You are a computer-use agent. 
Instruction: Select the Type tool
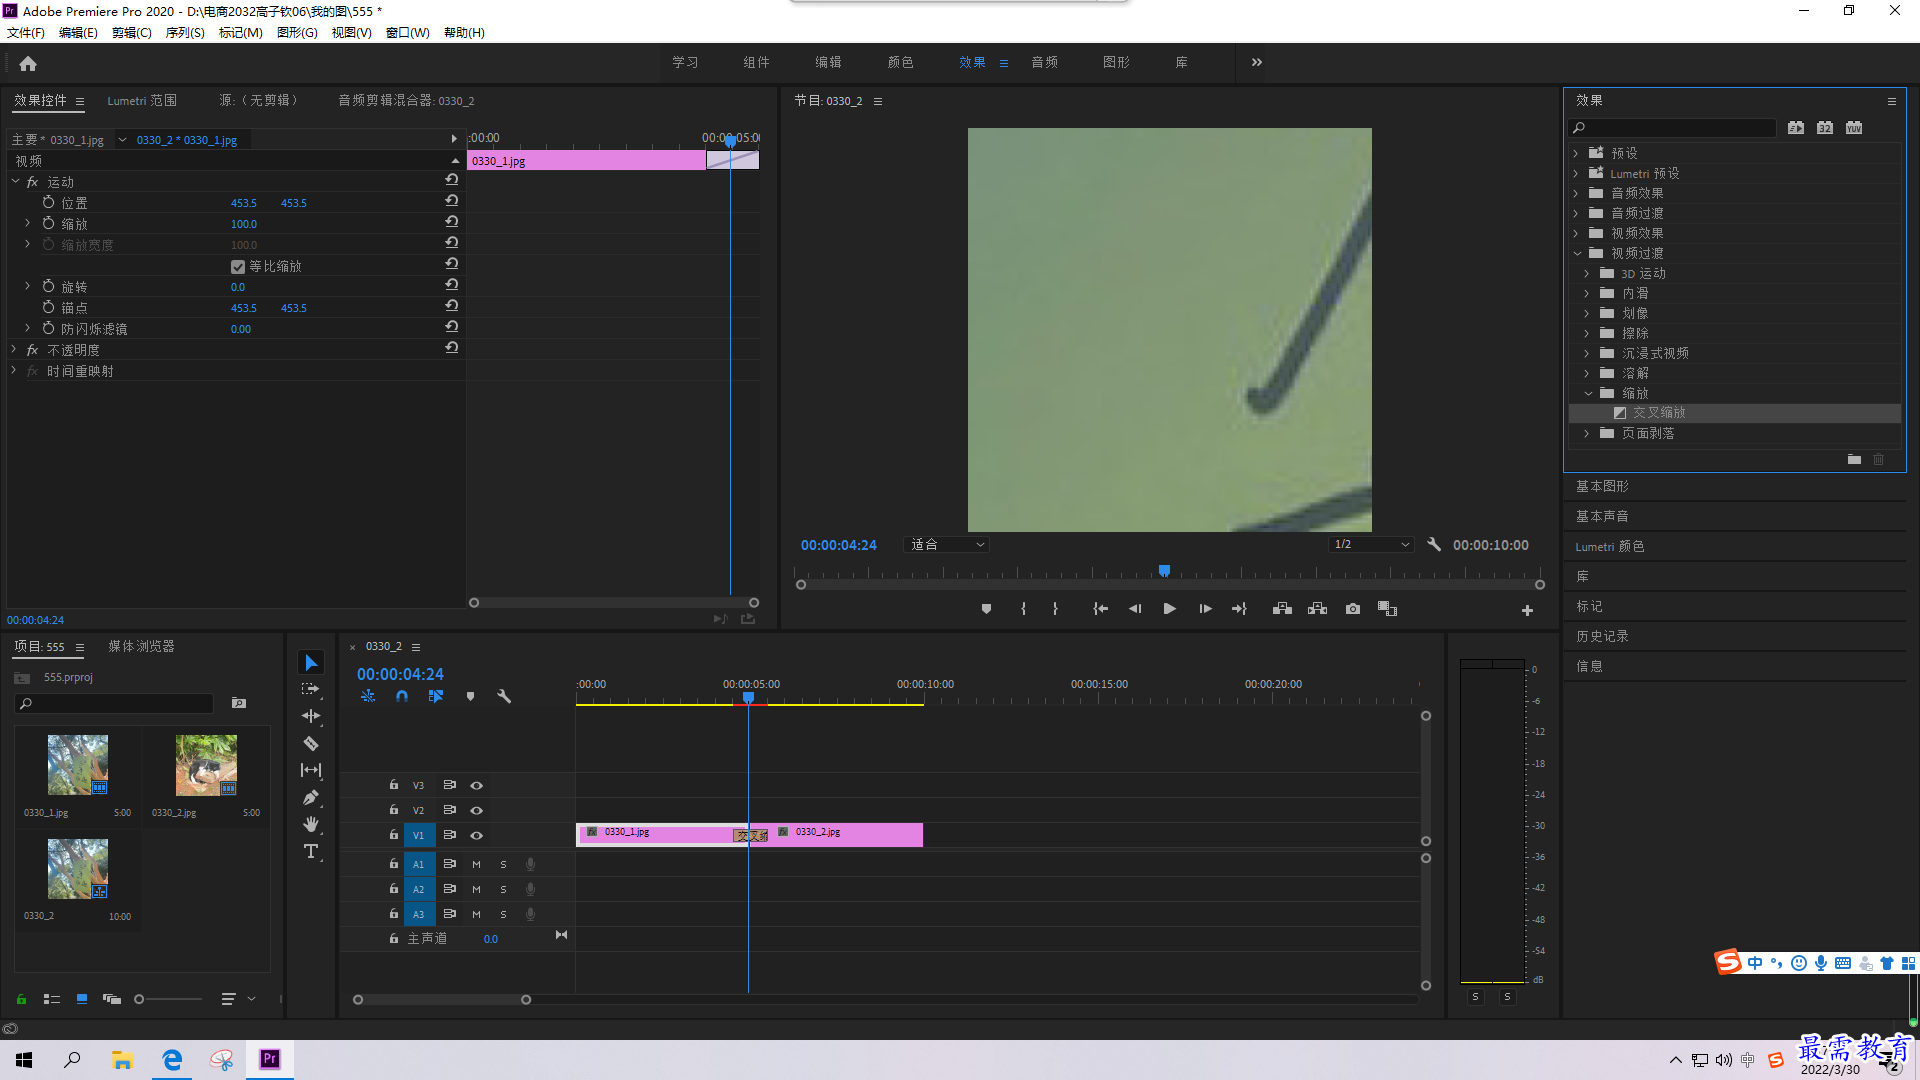click(311, 851)
